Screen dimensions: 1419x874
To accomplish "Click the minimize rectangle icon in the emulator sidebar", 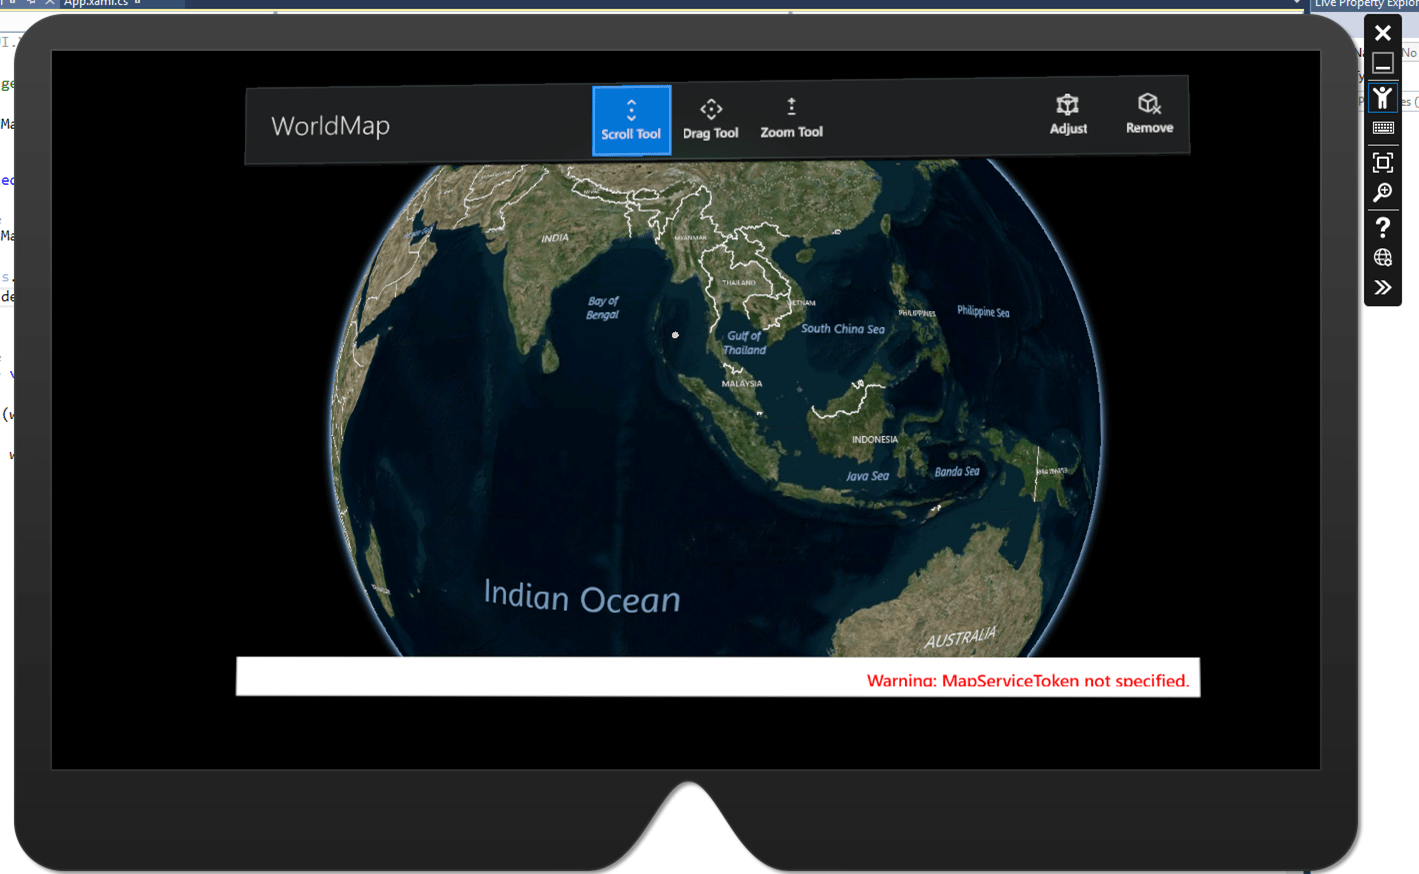I will 1382,63.
